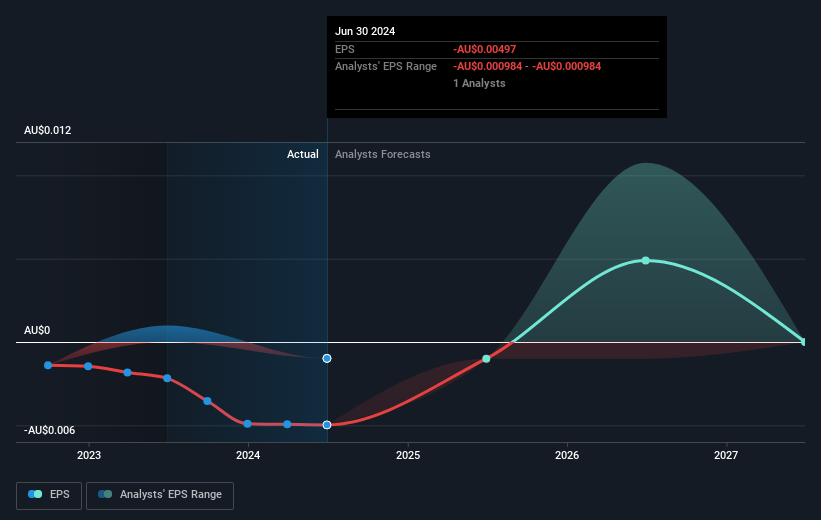Select the Jun 30 2024 EPS data point
Image resolution: width=821 pixels, height=520 pixels.
[327, 425]
